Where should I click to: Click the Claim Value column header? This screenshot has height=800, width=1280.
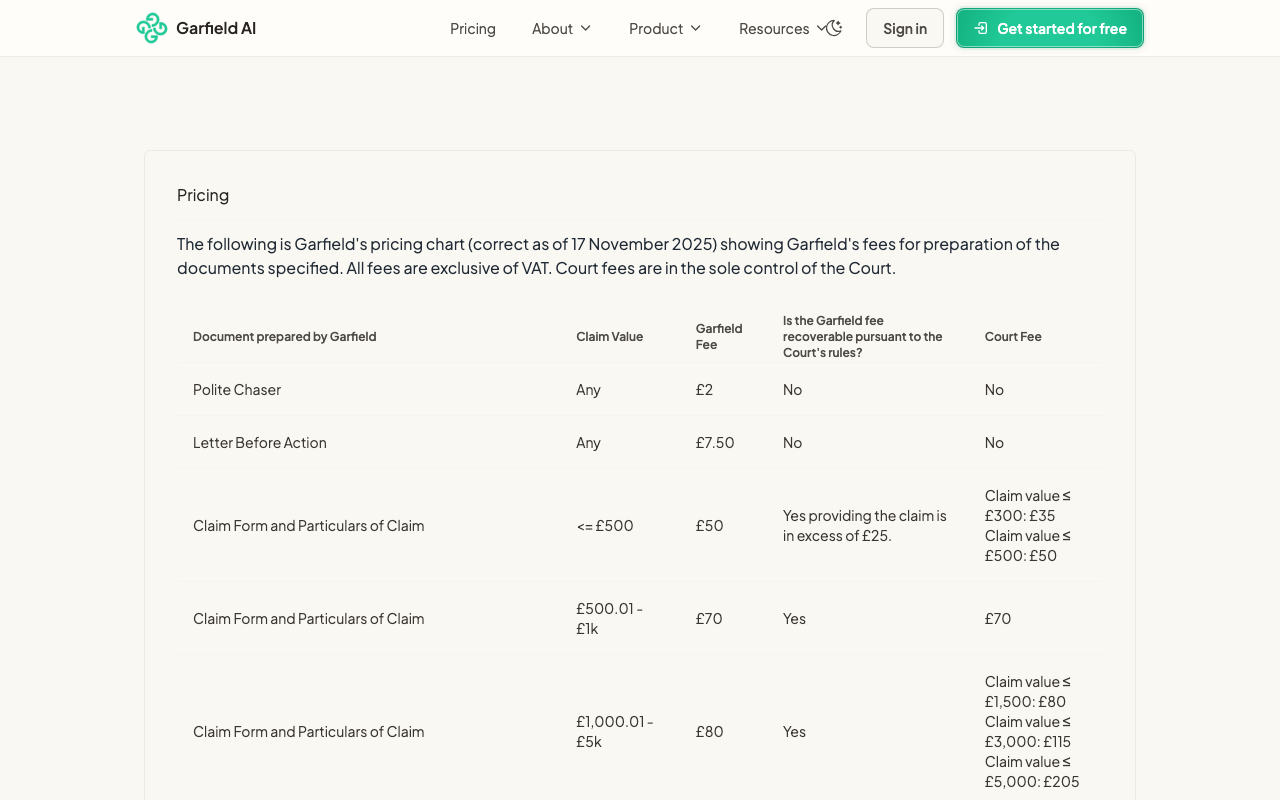coord(610,337)
